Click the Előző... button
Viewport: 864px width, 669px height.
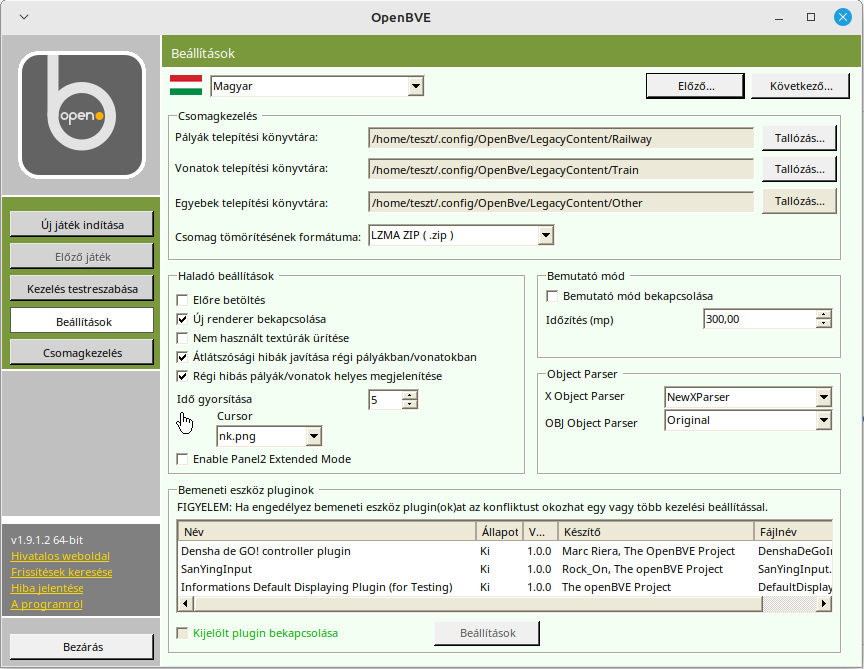(x=695, y=86)
